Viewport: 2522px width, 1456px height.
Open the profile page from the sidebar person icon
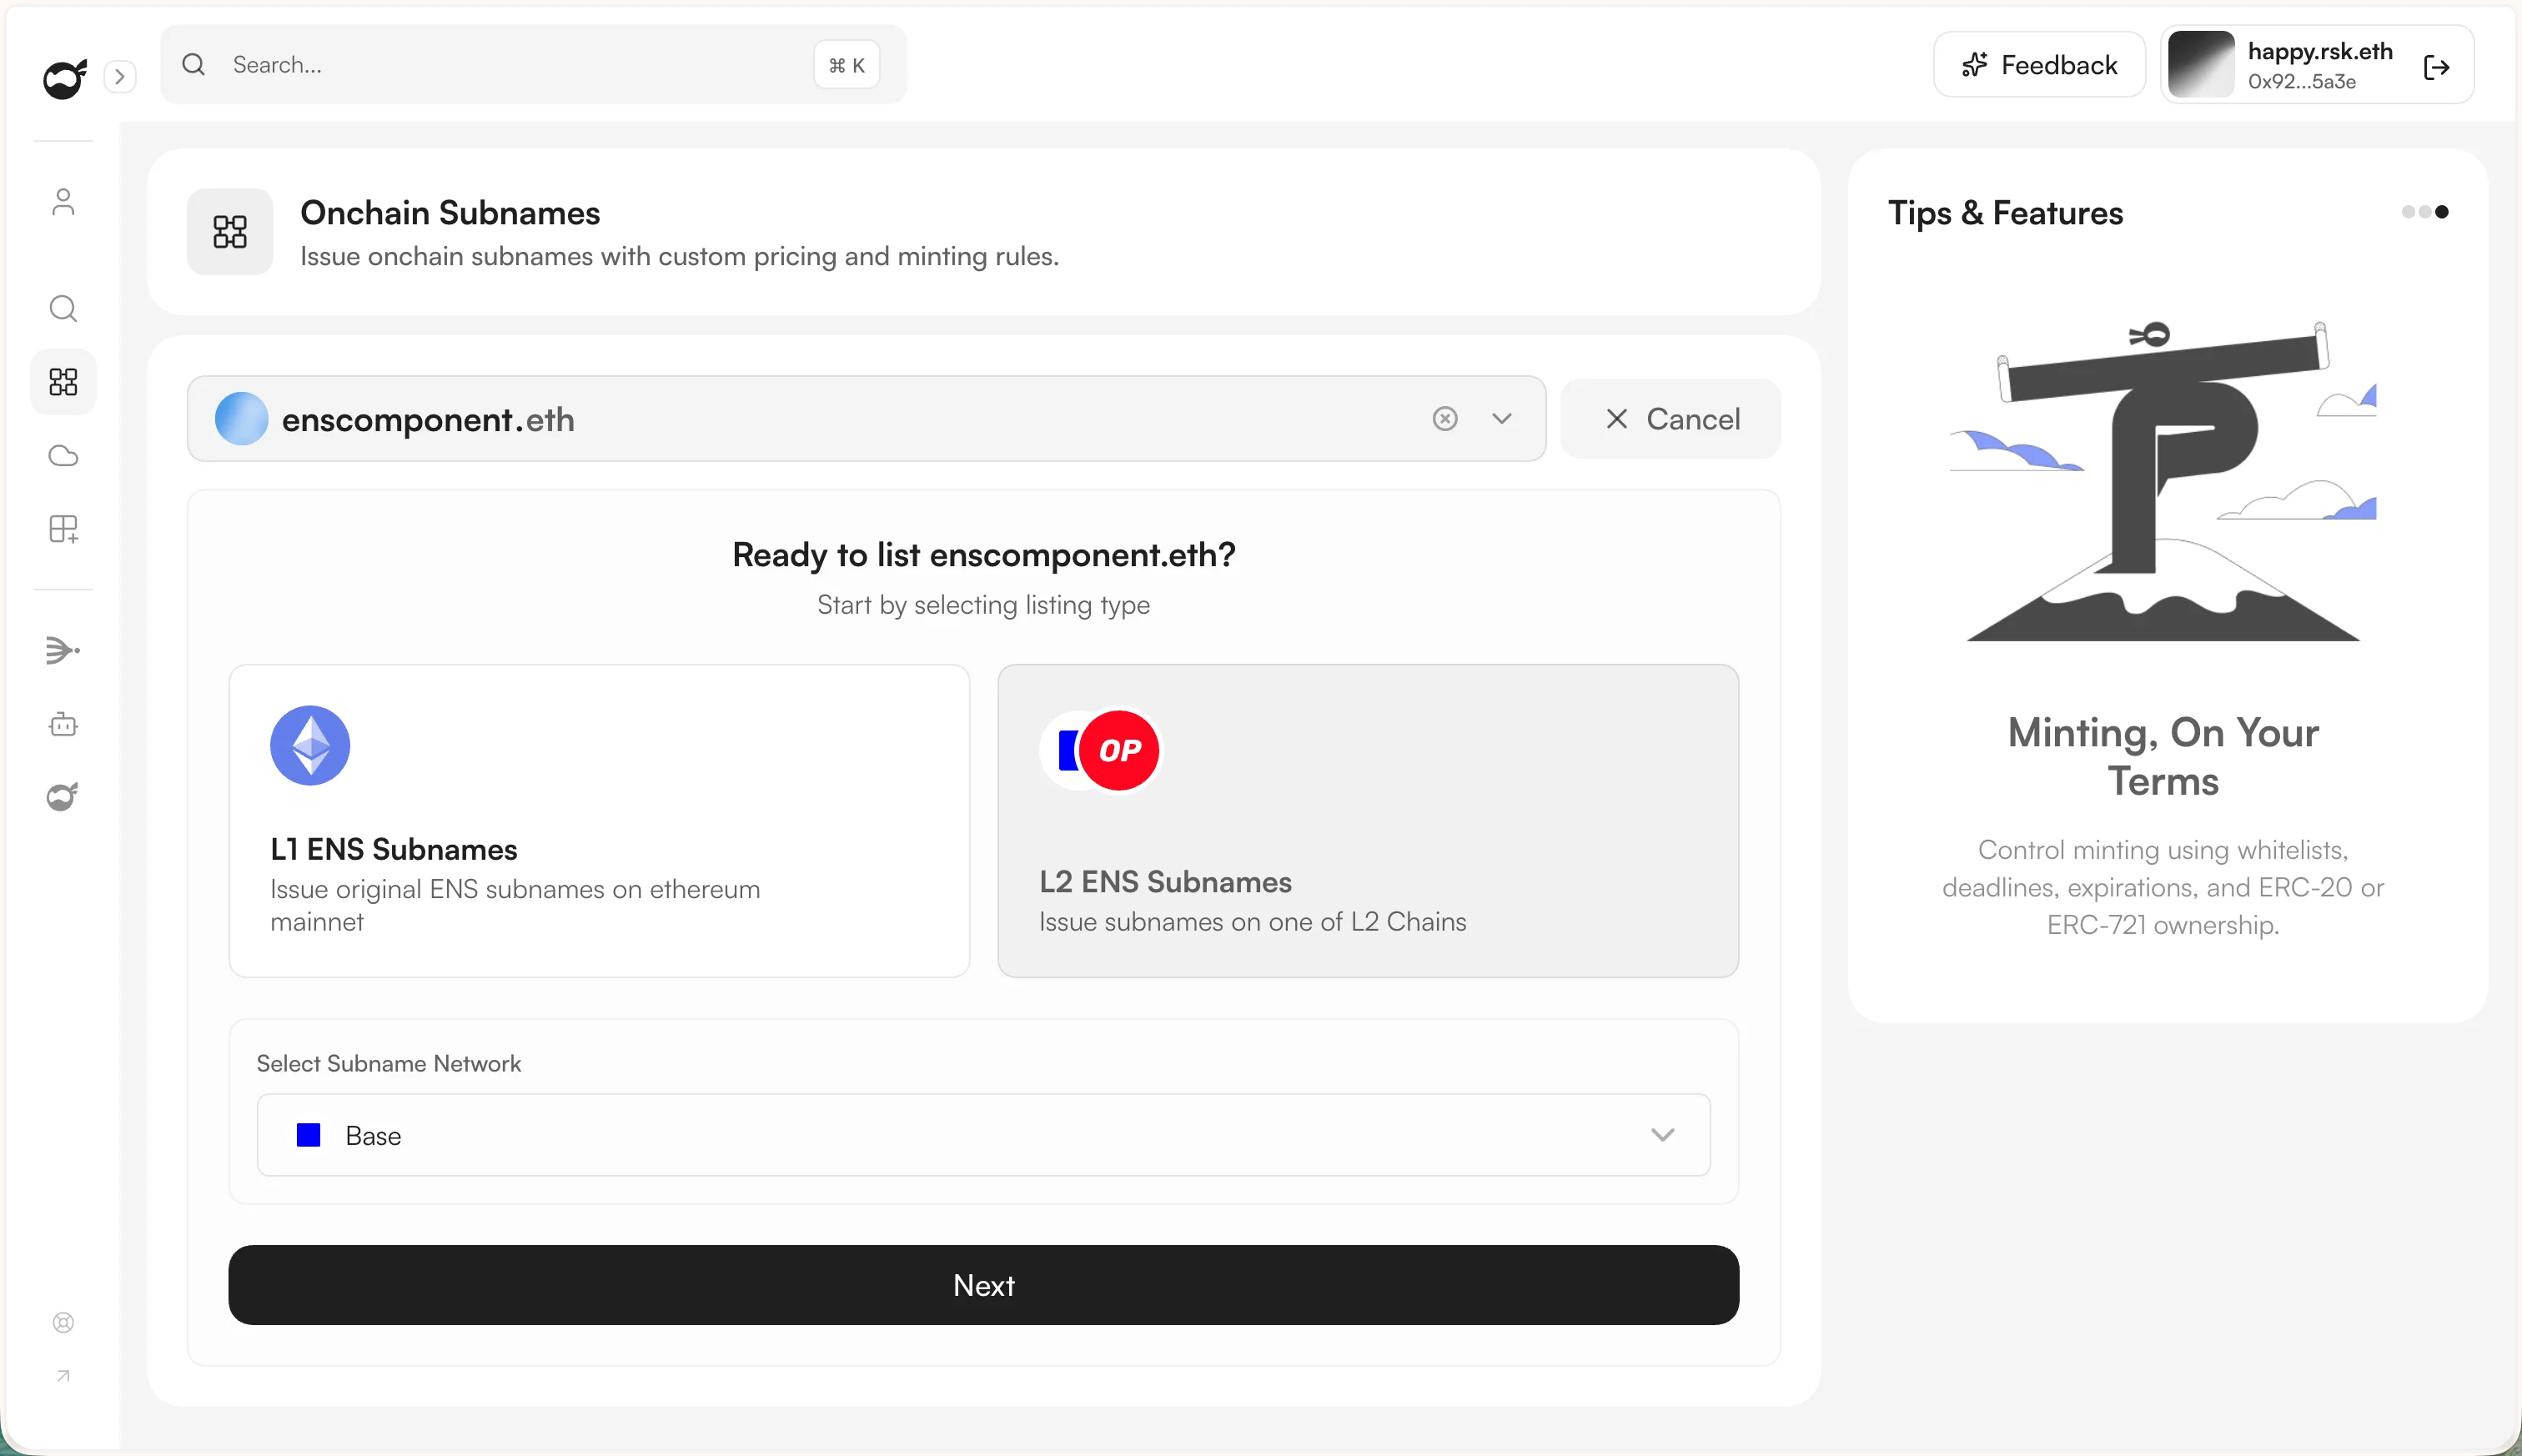(63, 202)
